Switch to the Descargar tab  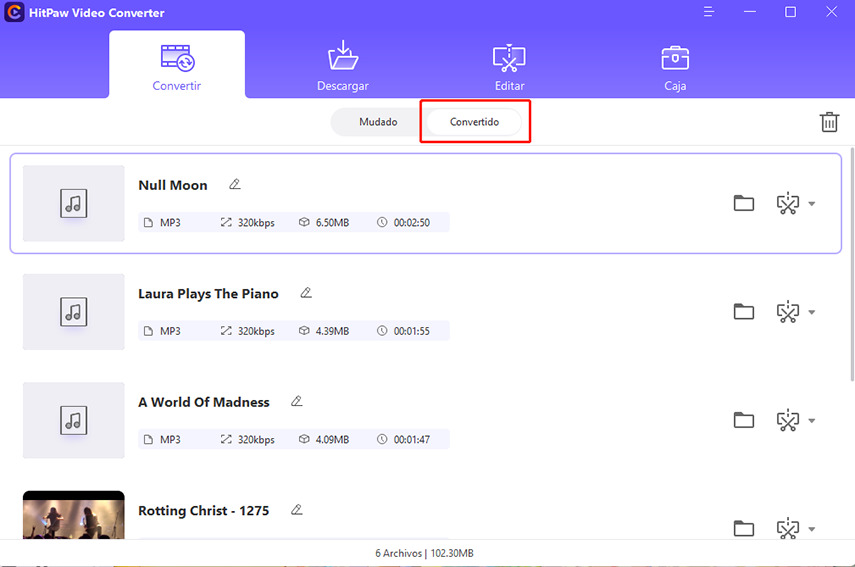pos(342,65)
